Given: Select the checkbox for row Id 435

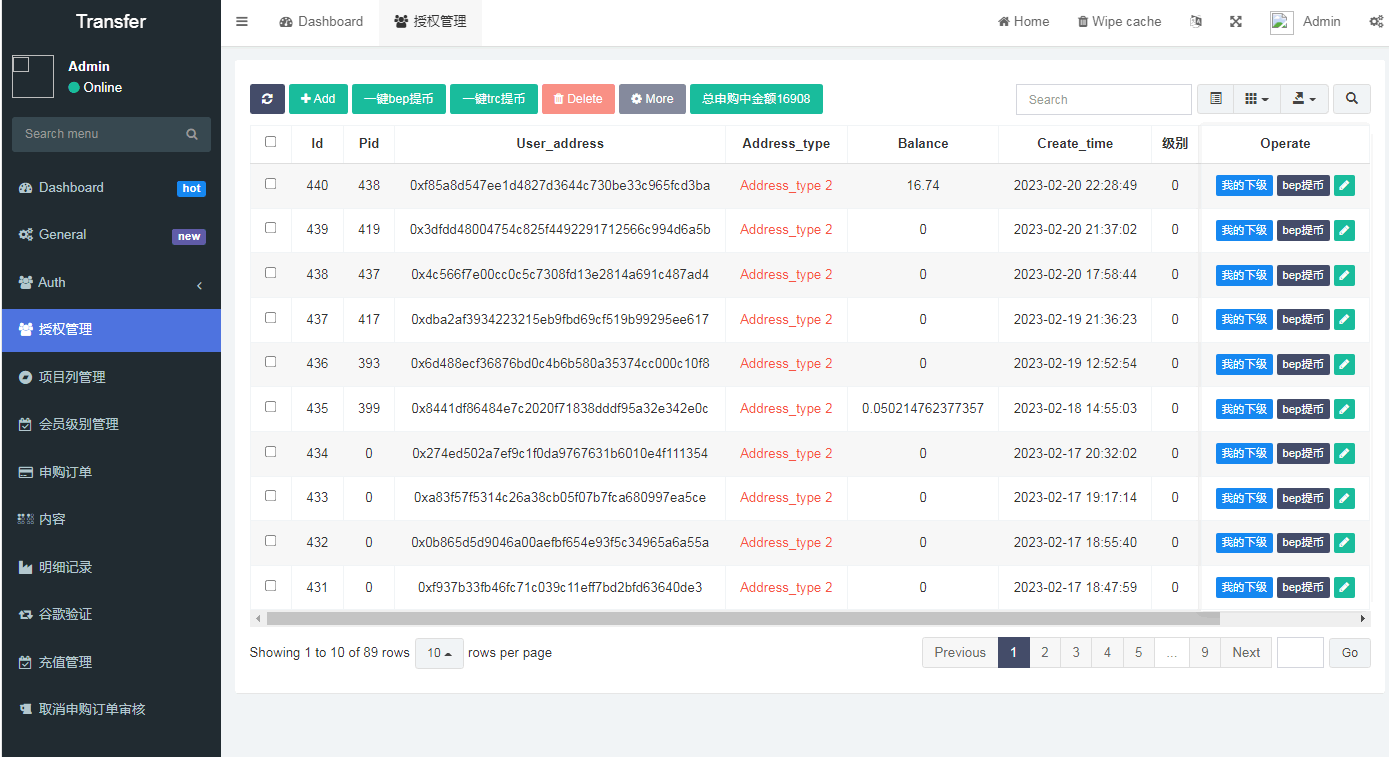Looking at the screenshot, I should (271, 407).
